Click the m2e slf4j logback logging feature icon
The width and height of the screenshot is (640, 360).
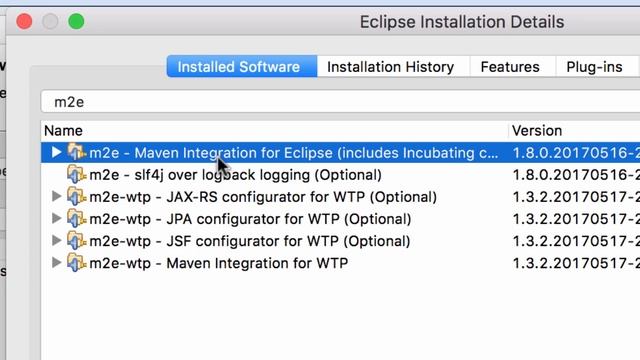[76, 174]
